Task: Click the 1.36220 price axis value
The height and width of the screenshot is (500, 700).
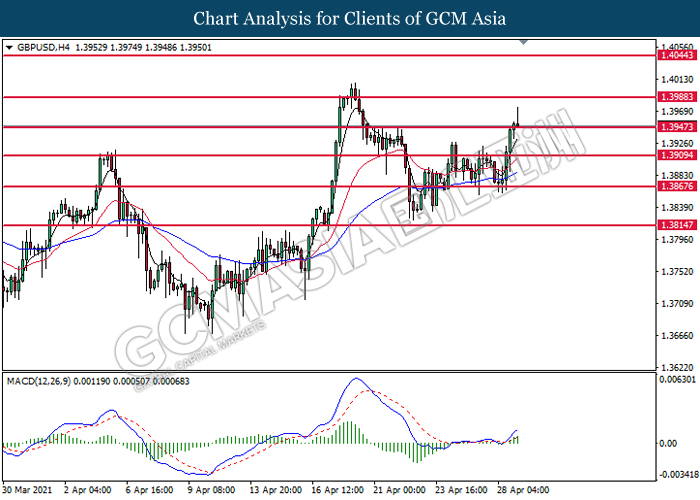Action: pyautogui.click(x=677, y=367)
